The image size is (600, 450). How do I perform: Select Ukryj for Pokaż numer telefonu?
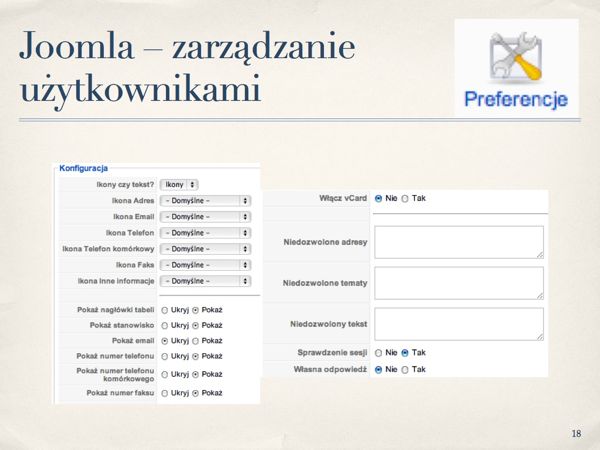coord(165,356)
